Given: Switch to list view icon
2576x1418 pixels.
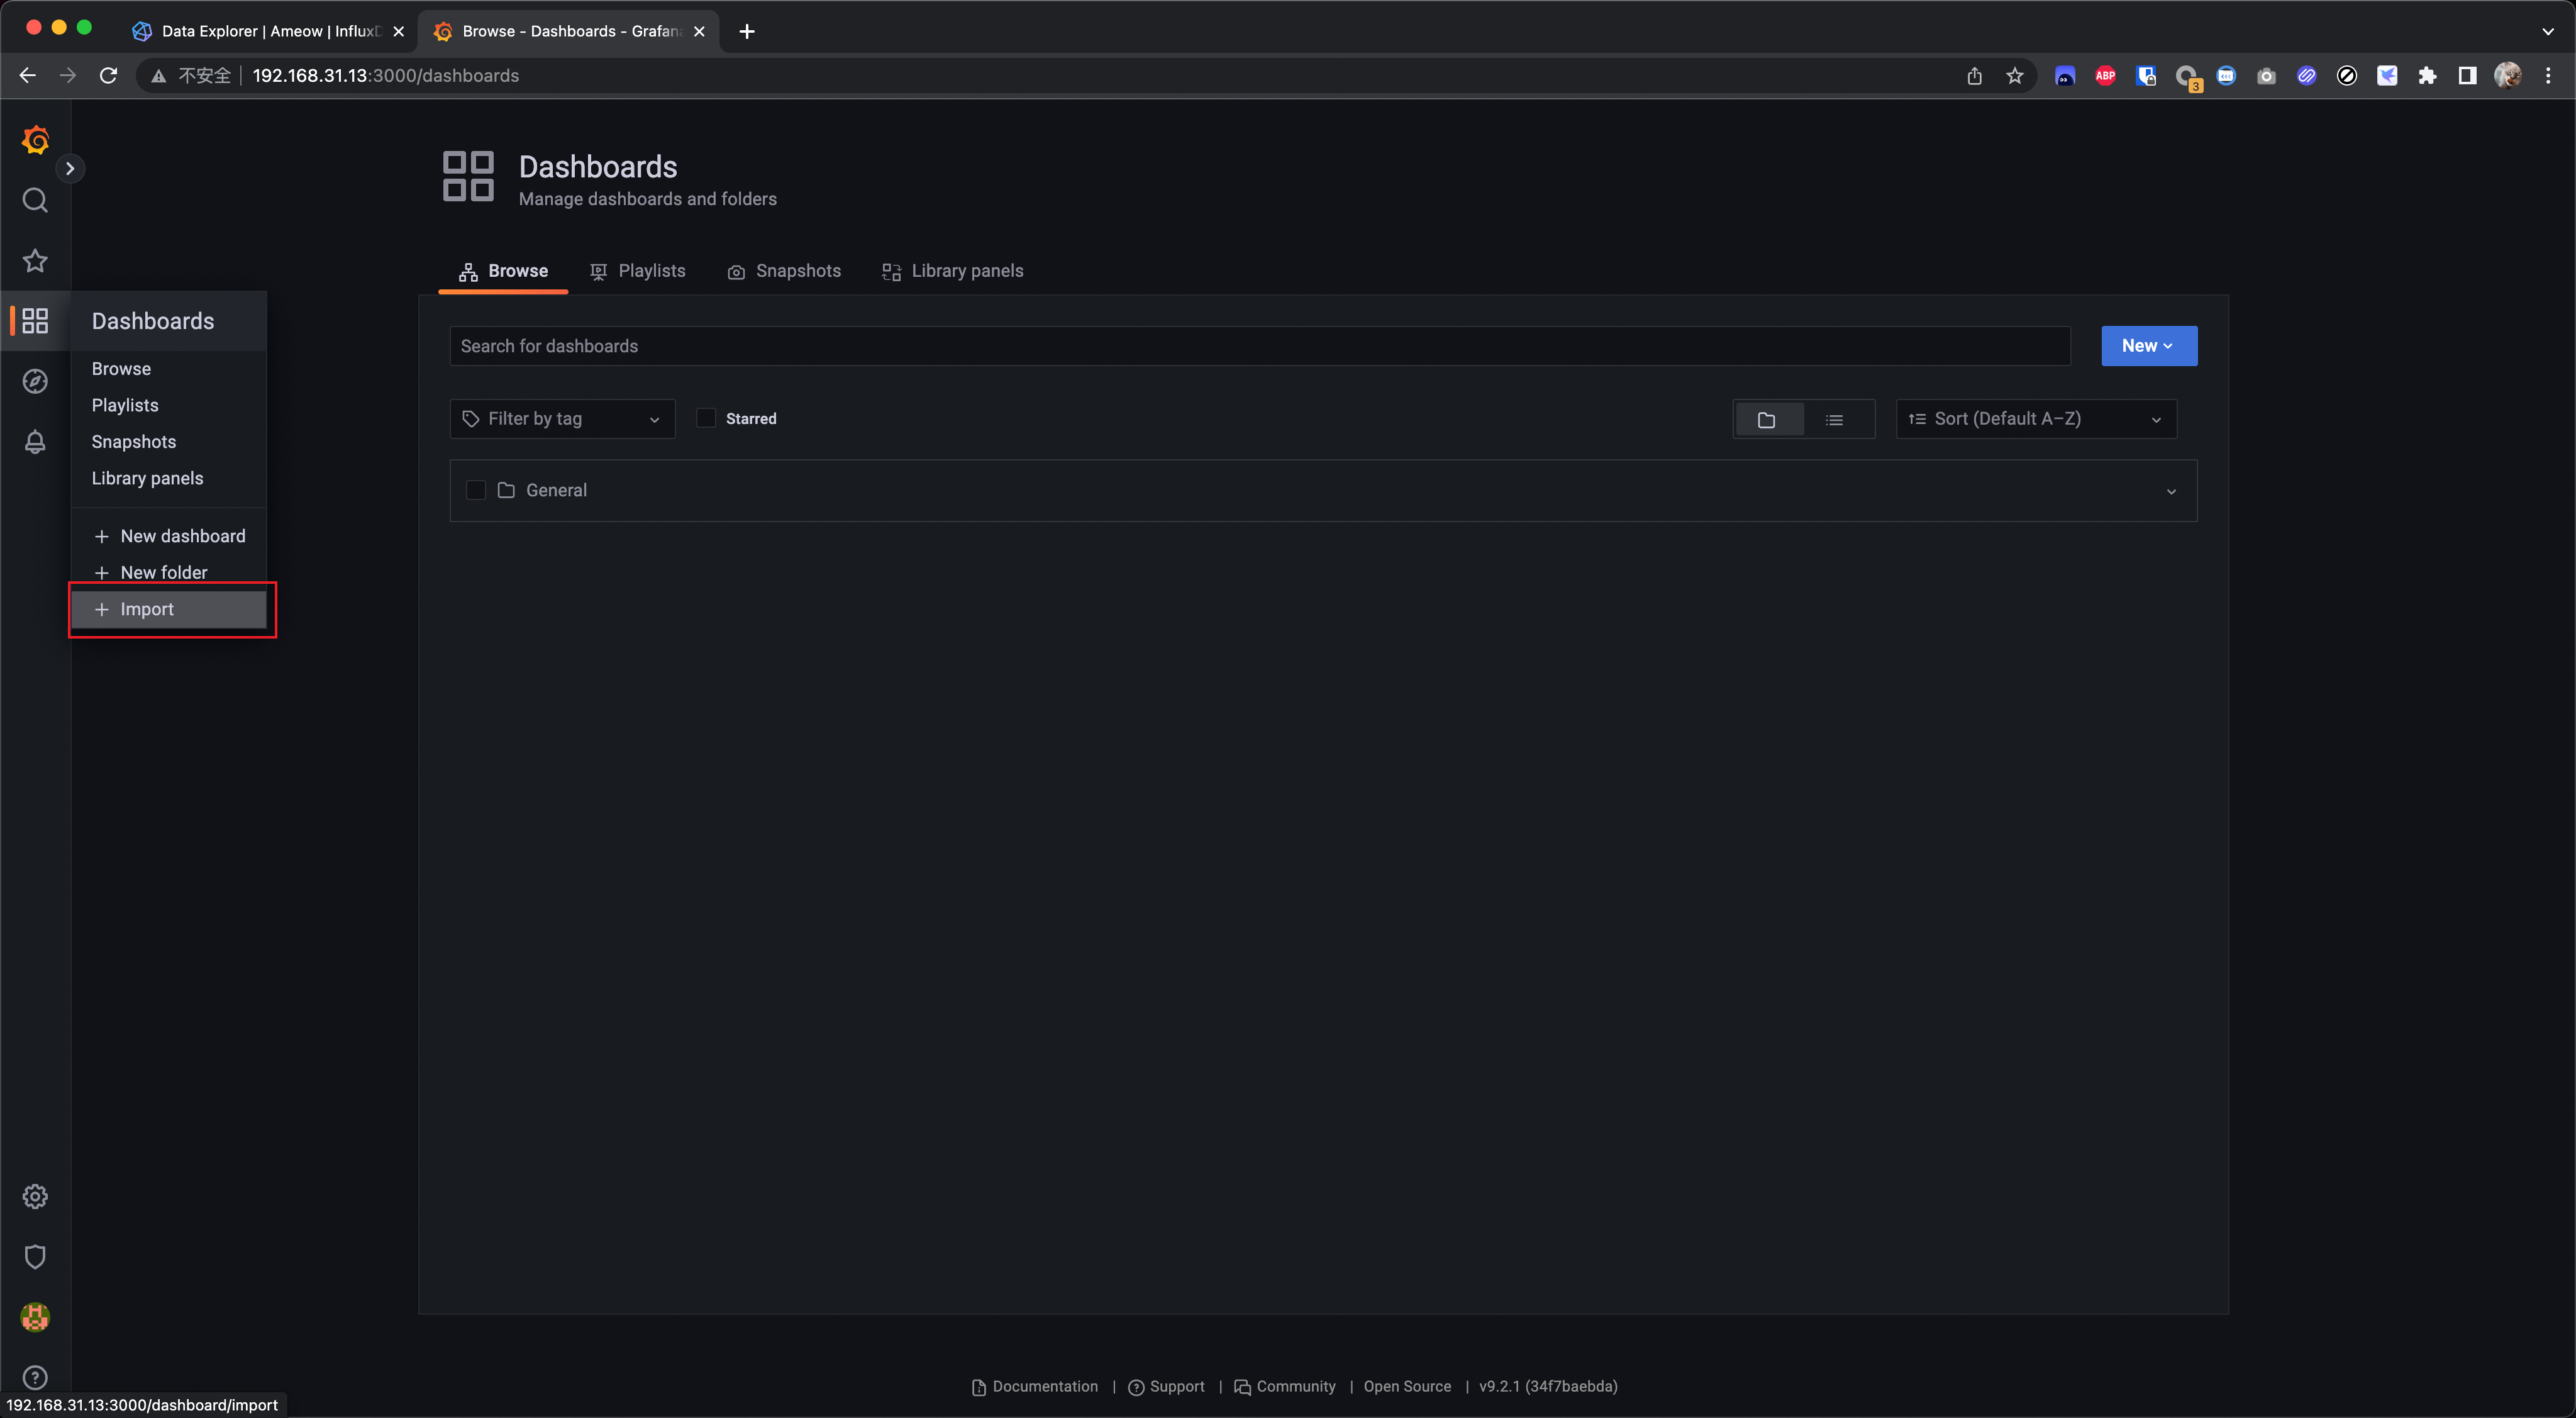Looking at the screenshot, I should click(x=1833, y=419).
